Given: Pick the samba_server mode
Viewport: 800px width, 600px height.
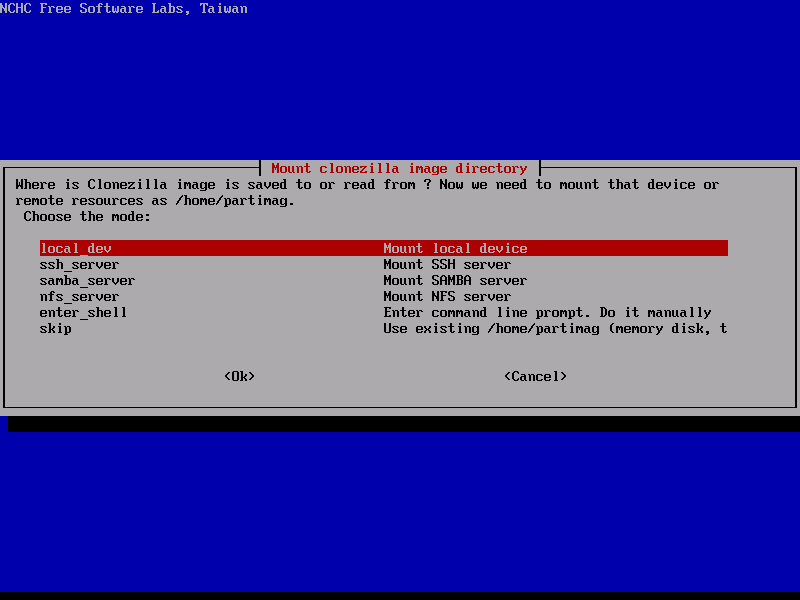Looking at the screenshot, I should point(87,280).
